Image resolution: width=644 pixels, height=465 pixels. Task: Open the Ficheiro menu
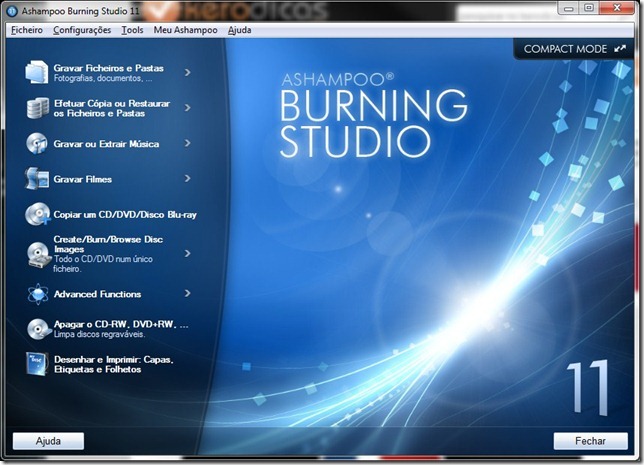[27, 30]
